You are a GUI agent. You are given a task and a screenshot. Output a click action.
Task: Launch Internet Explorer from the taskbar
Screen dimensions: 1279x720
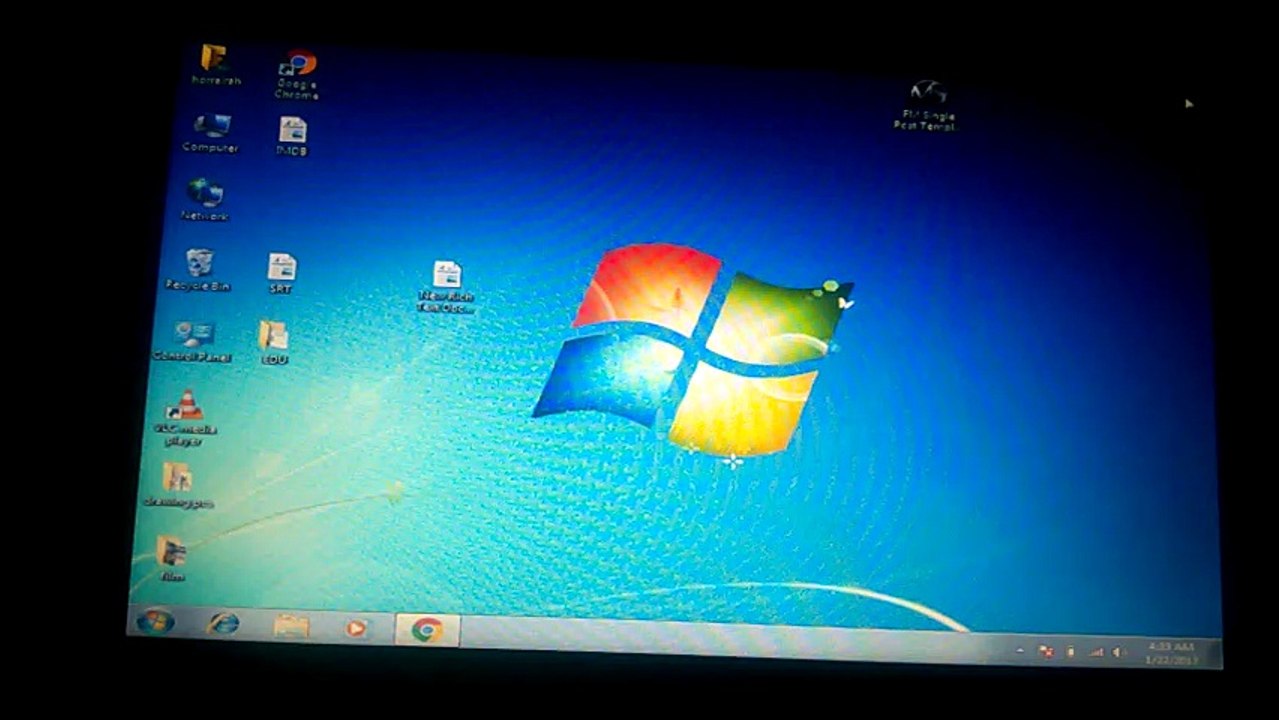coord(222,624)
